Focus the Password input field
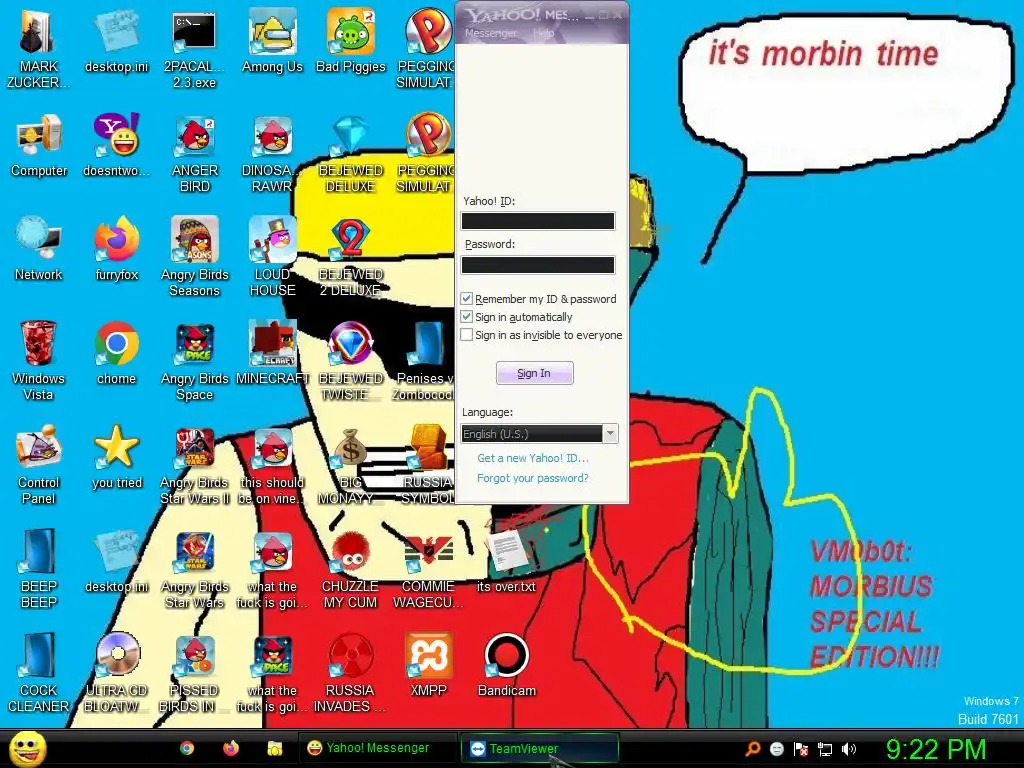 click(x=537, y=264)
